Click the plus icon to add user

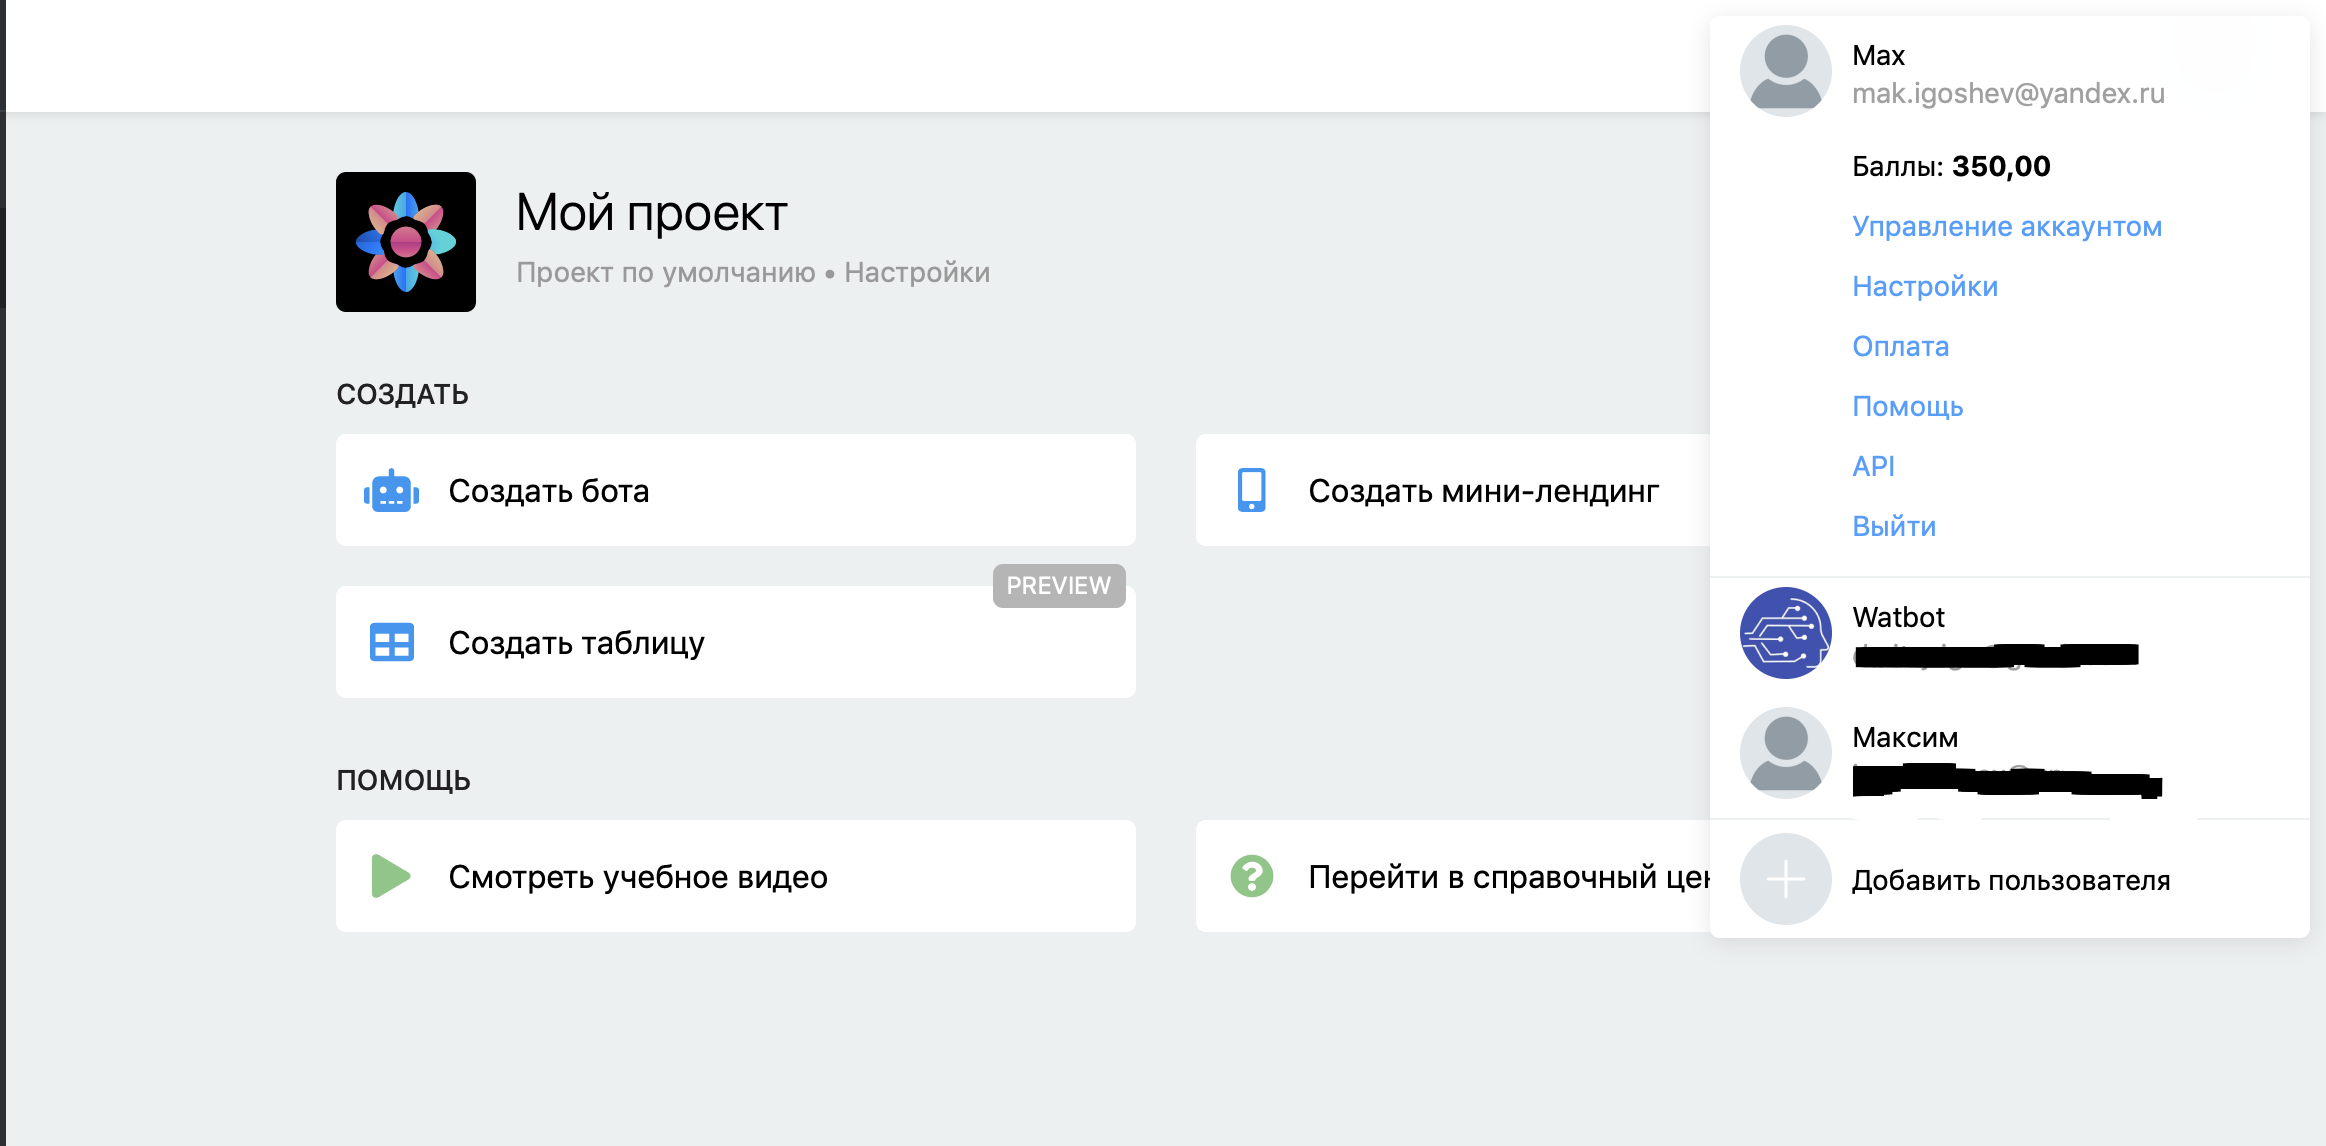point(1785,879)
